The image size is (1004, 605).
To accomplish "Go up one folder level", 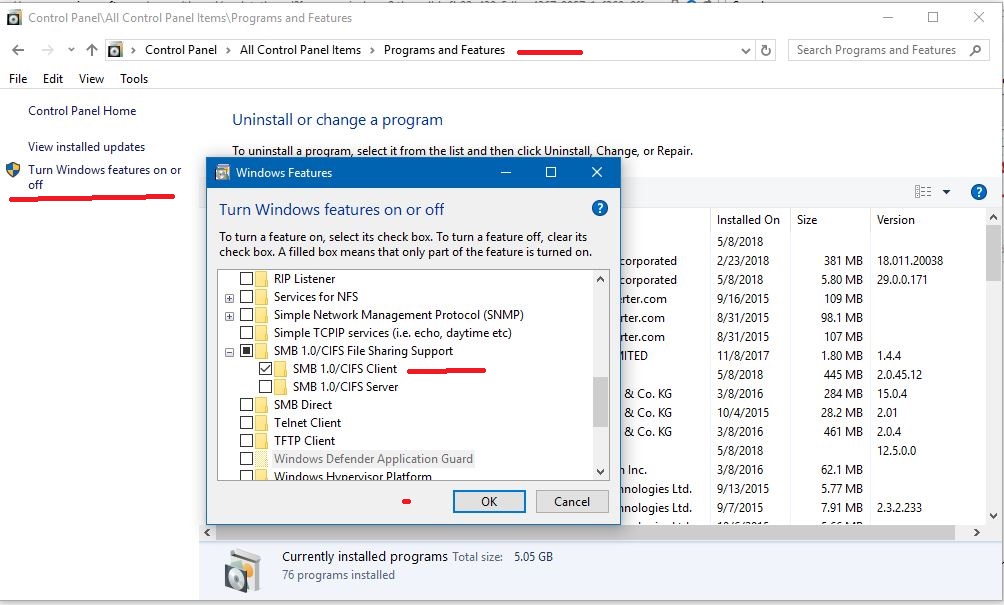I will 92,50.
